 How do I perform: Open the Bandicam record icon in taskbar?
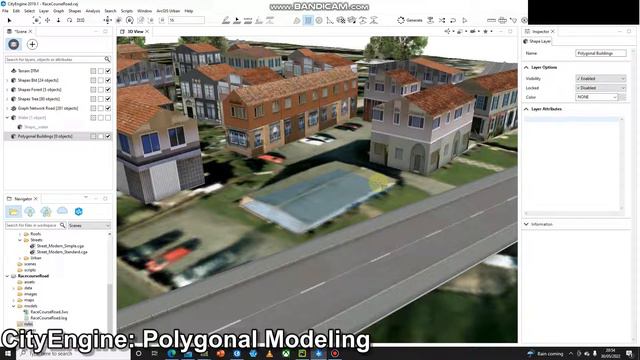pos(335,353)
